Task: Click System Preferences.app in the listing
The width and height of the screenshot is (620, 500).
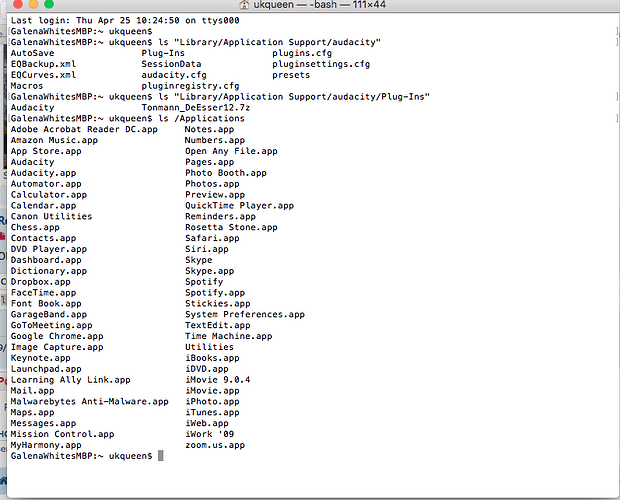Action: [245, 315]
